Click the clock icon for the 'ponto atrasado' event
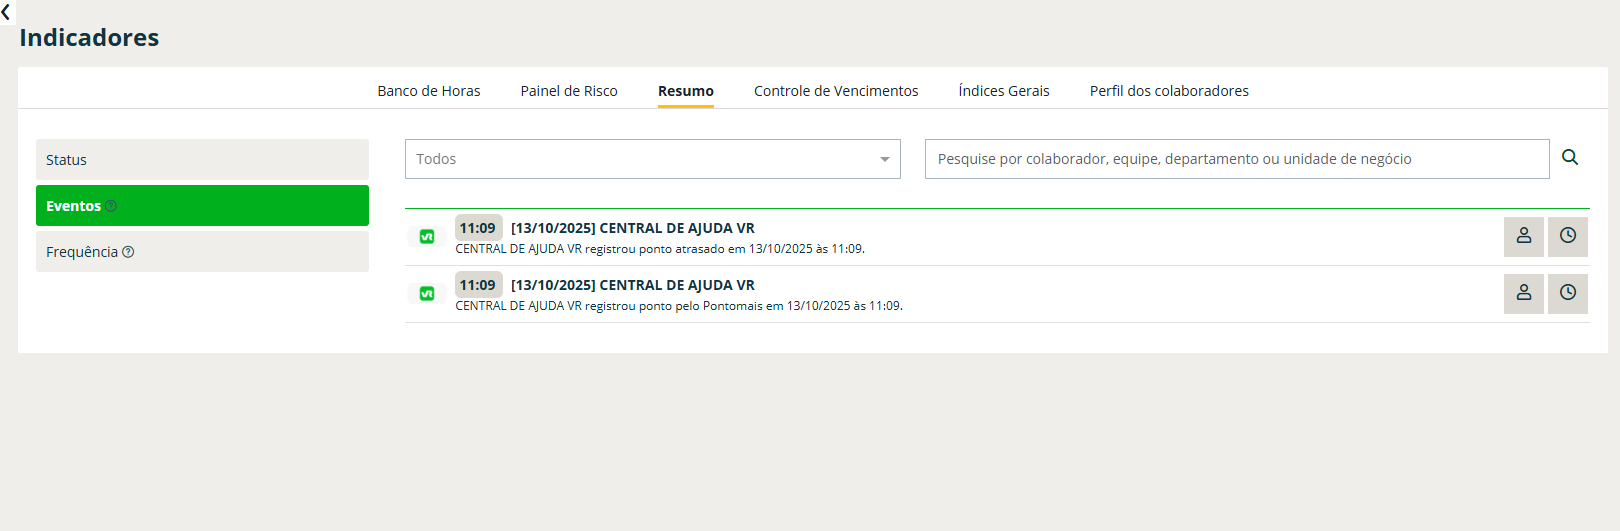The image size is (1620, 531). point(1567,236)
